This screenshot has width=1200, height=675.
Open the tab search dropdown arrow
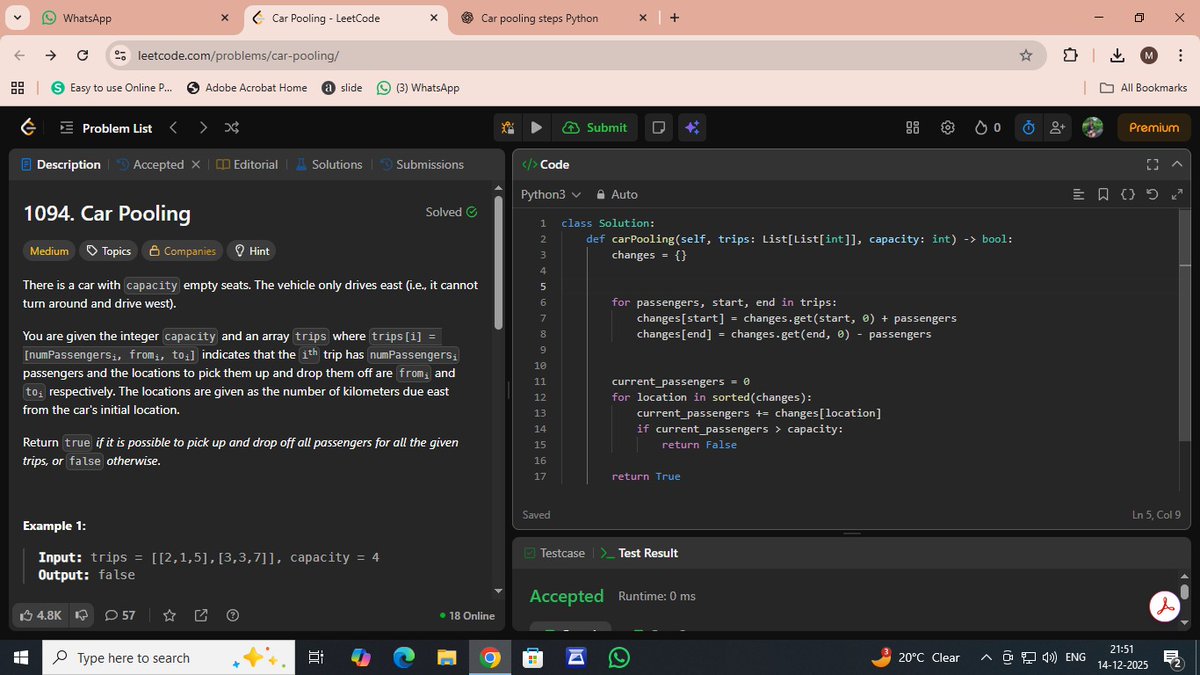[17, 18]
